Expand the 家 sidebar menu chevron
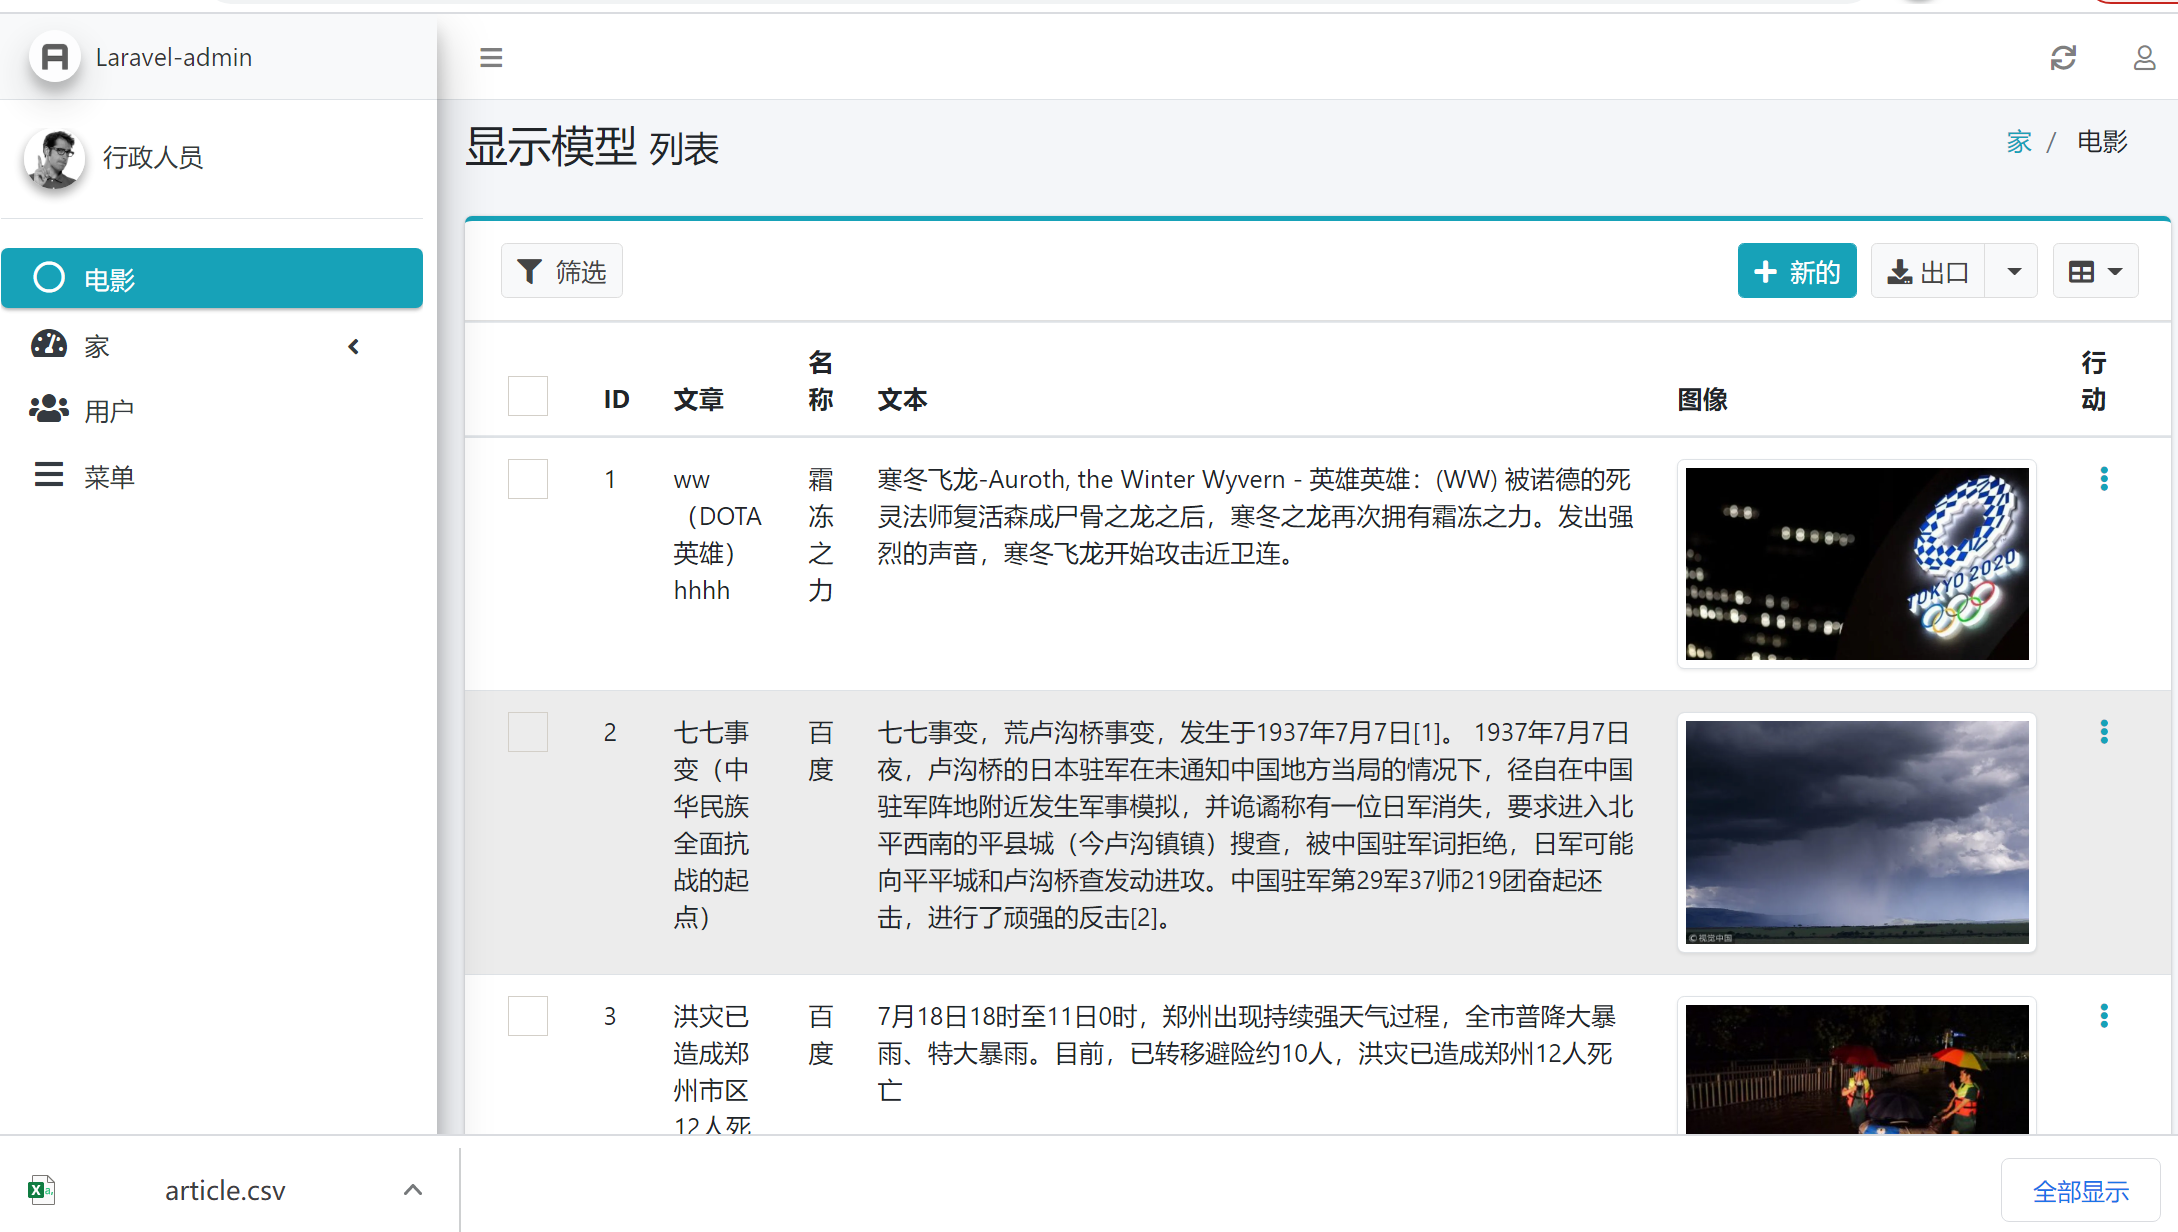The height and width of the screenshot is (1232, 2178). pyautogui.click(x=353, y=346)
